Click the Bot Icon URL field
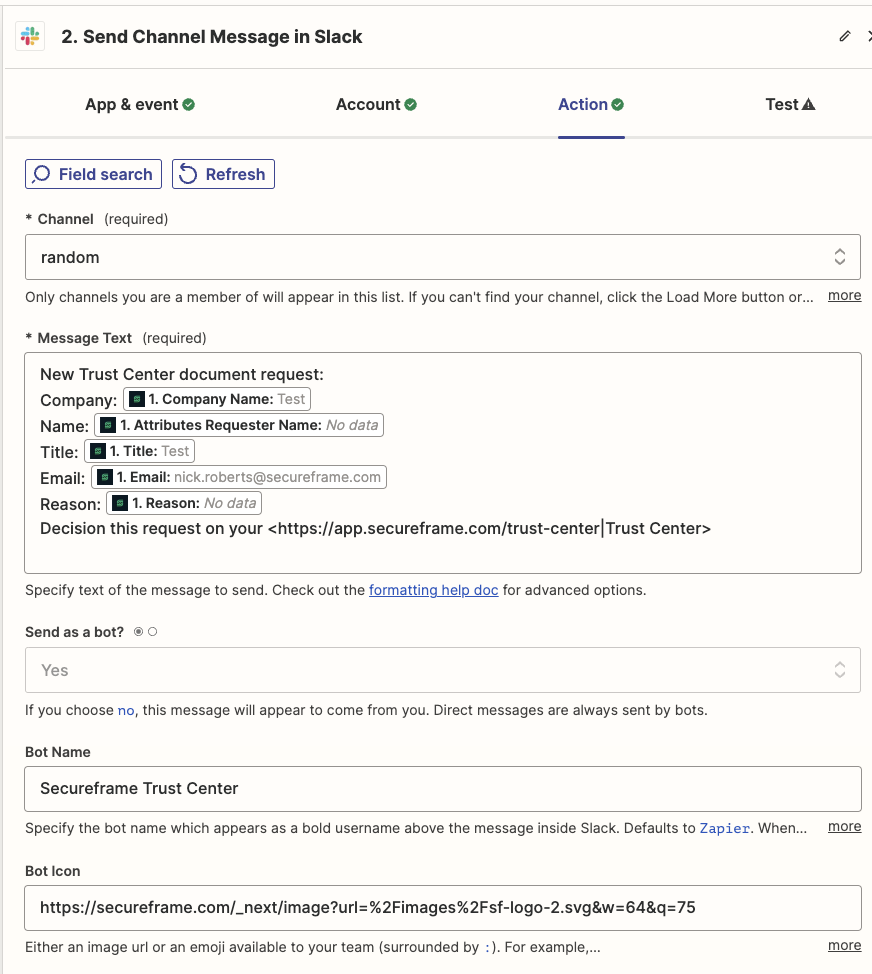Image resolution: width=872 pixels, height=974 pixels. click(x=442, y=908)
